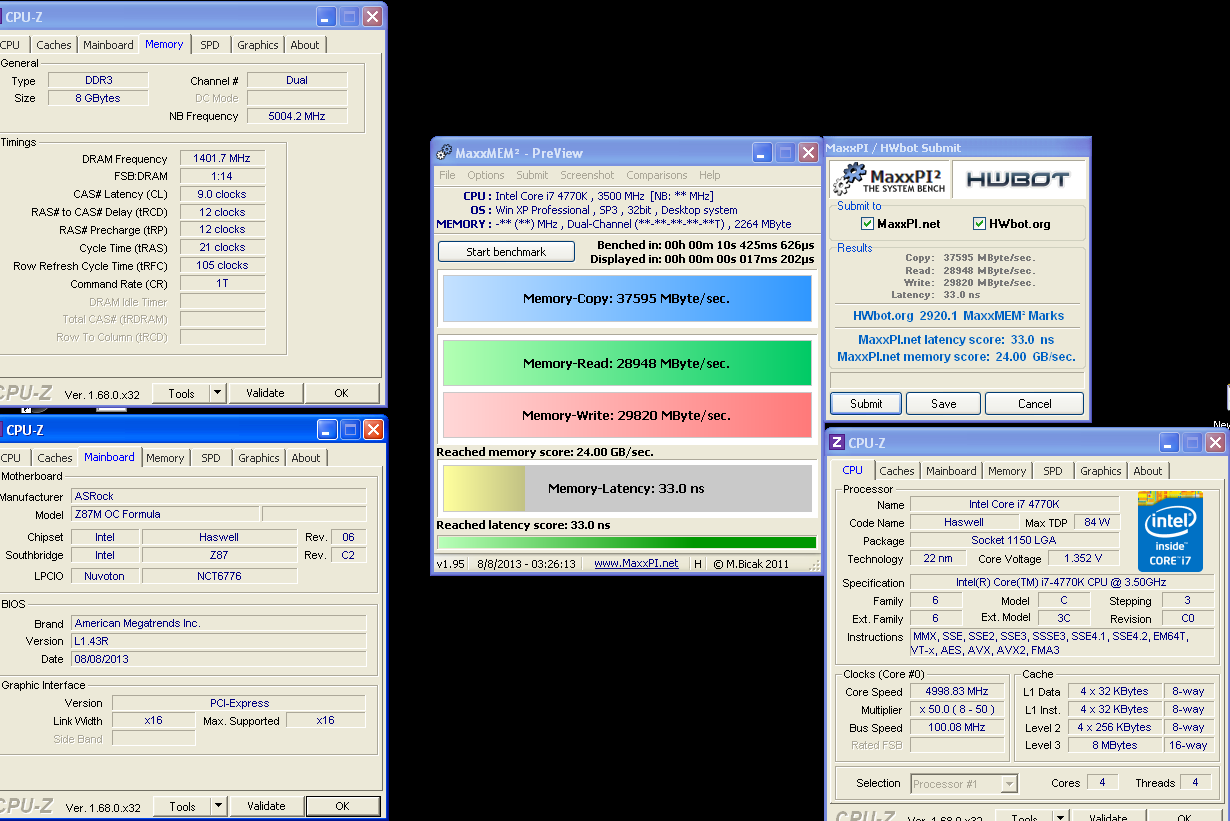Click Core Voltage value 1.352 V

tap(1083, 558)
